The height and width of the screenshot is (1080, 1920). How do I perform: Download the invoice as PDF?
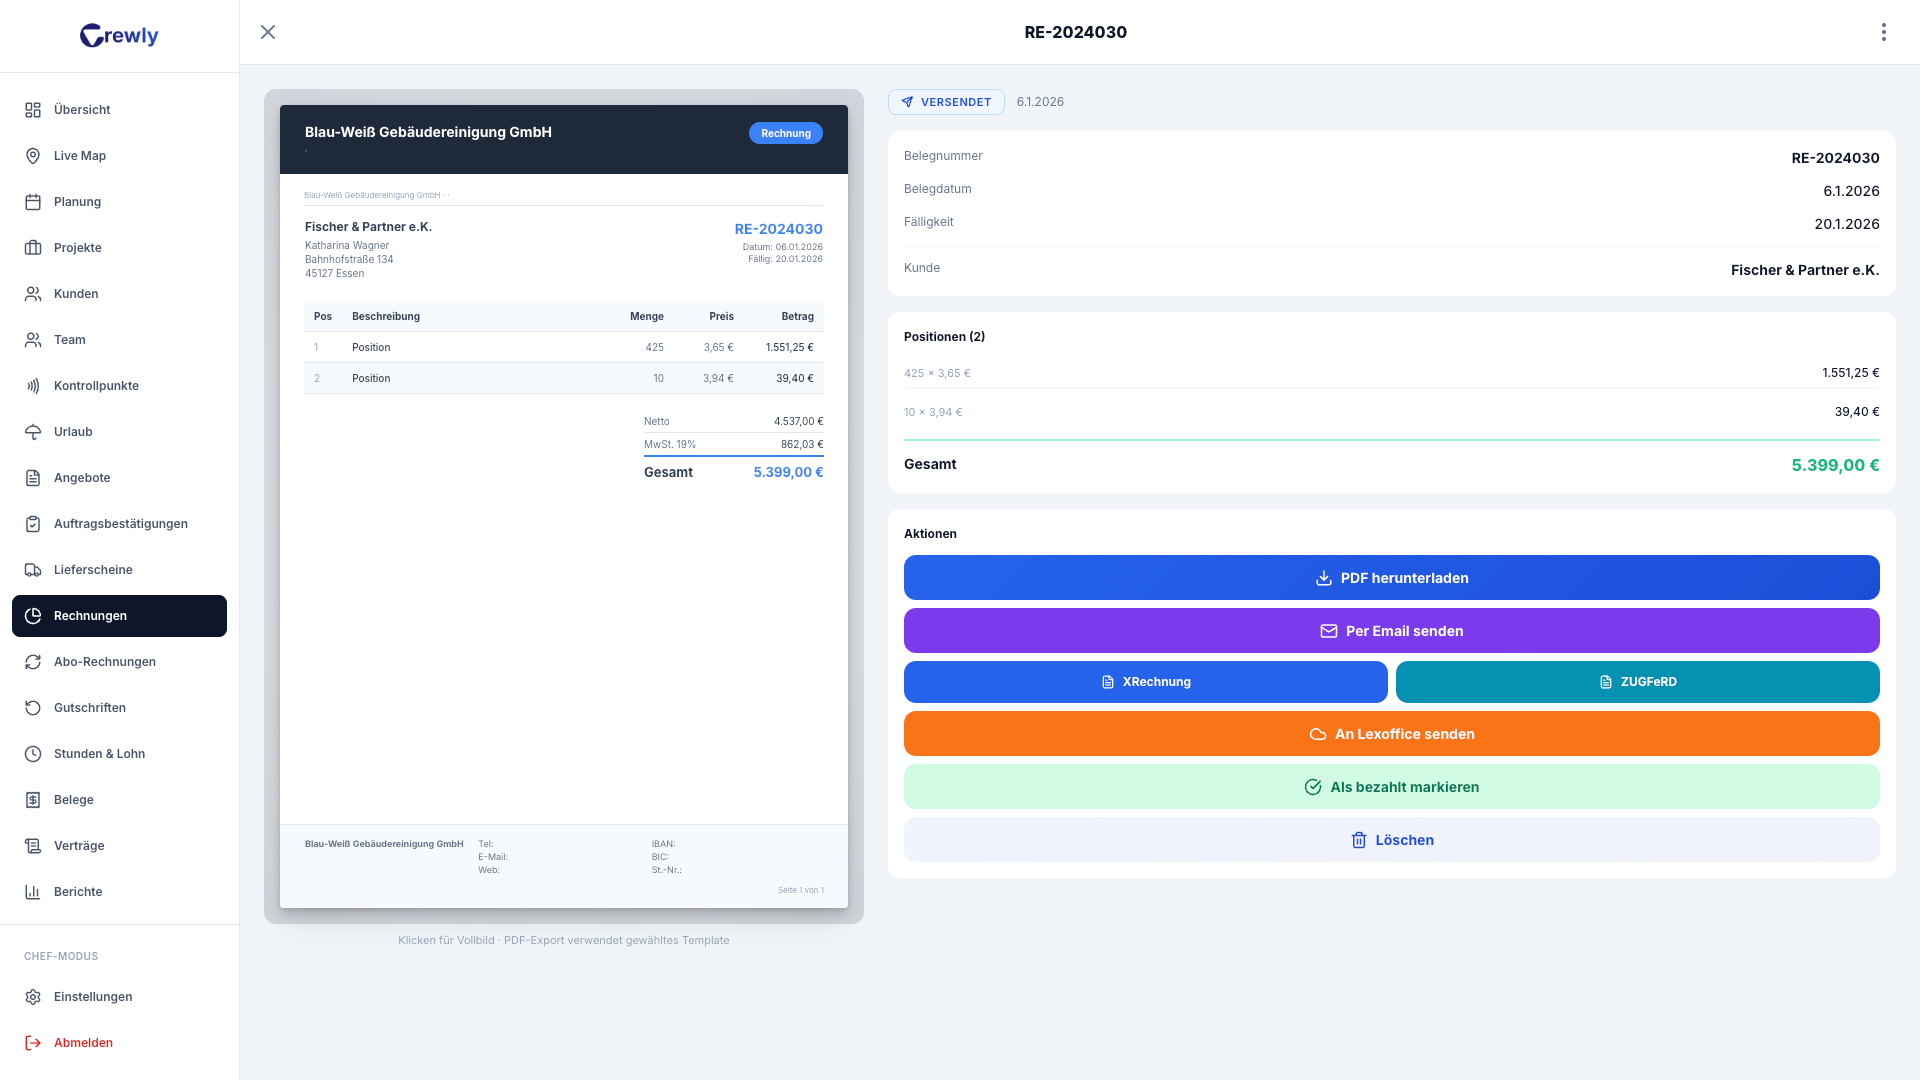[x=1391, y=578]
